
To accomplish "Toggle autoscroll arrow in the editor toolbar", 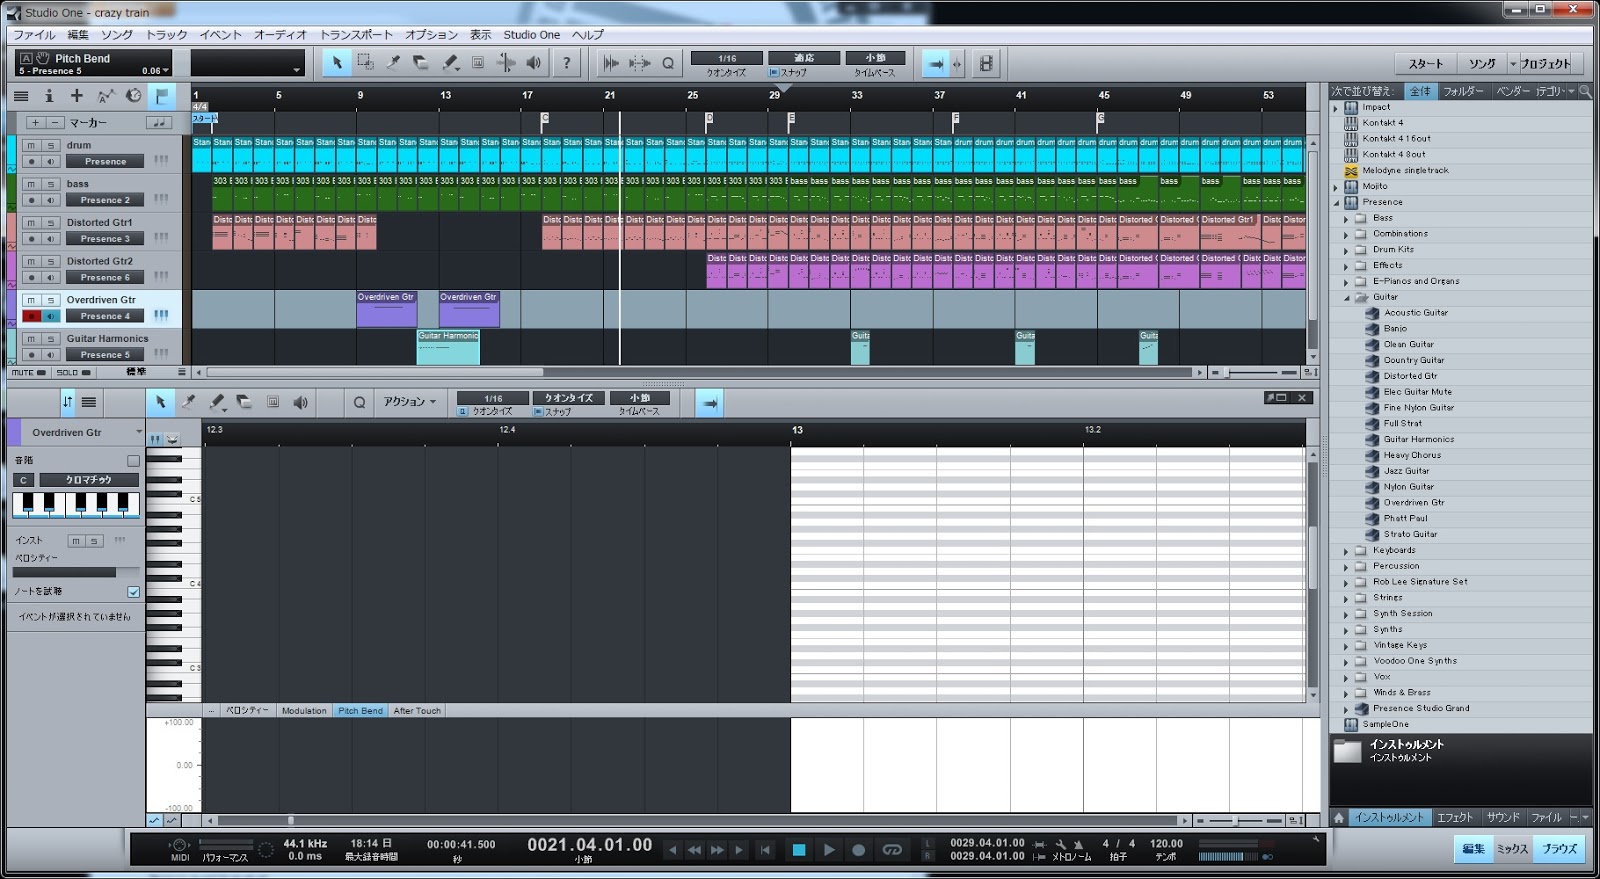I will tap(709, 403).
